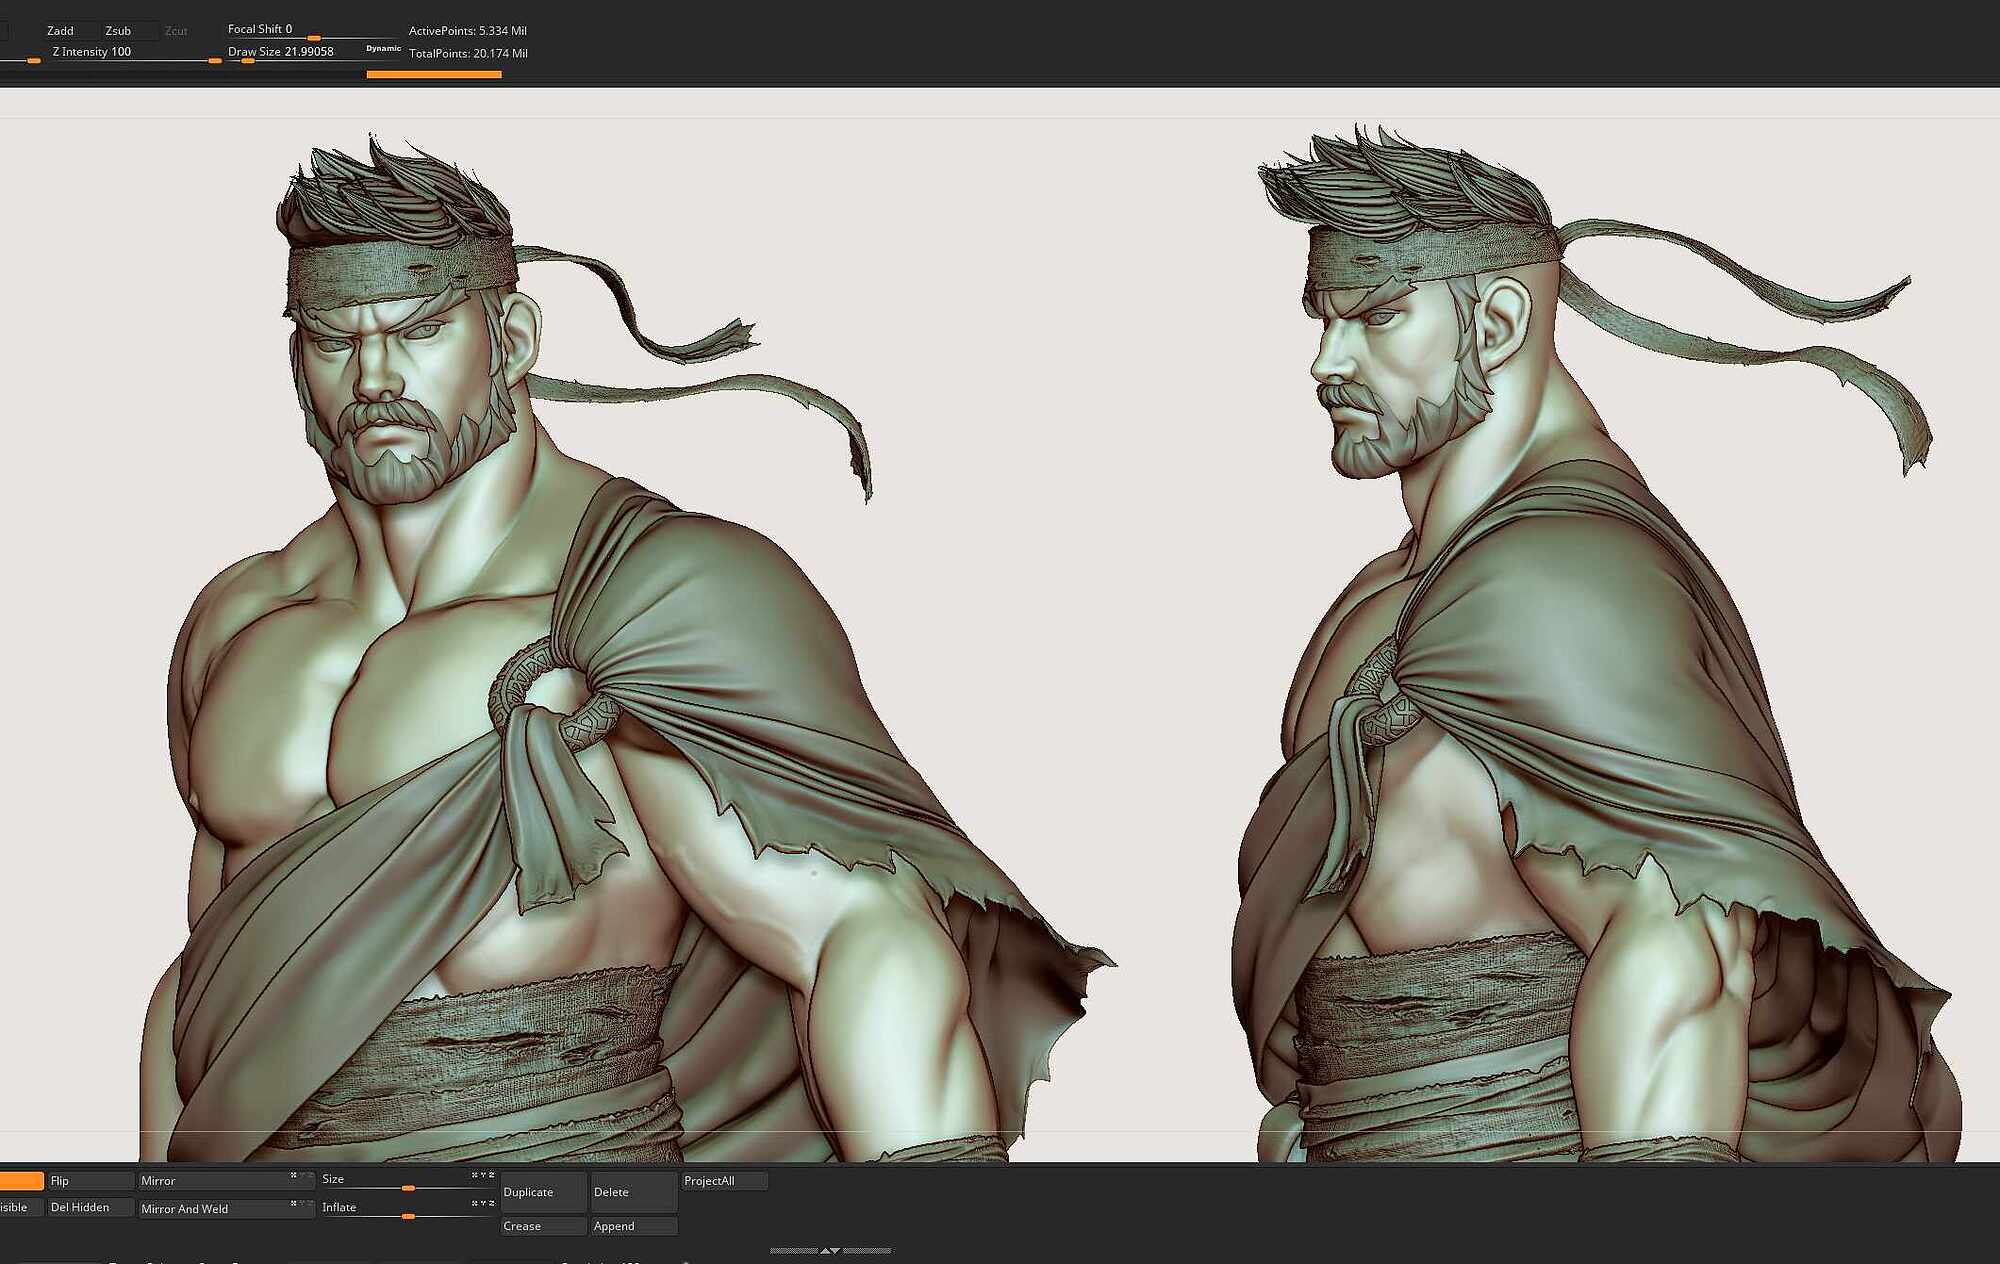Toggle X axis for the Mirror function

click(x=292, y=1177)
